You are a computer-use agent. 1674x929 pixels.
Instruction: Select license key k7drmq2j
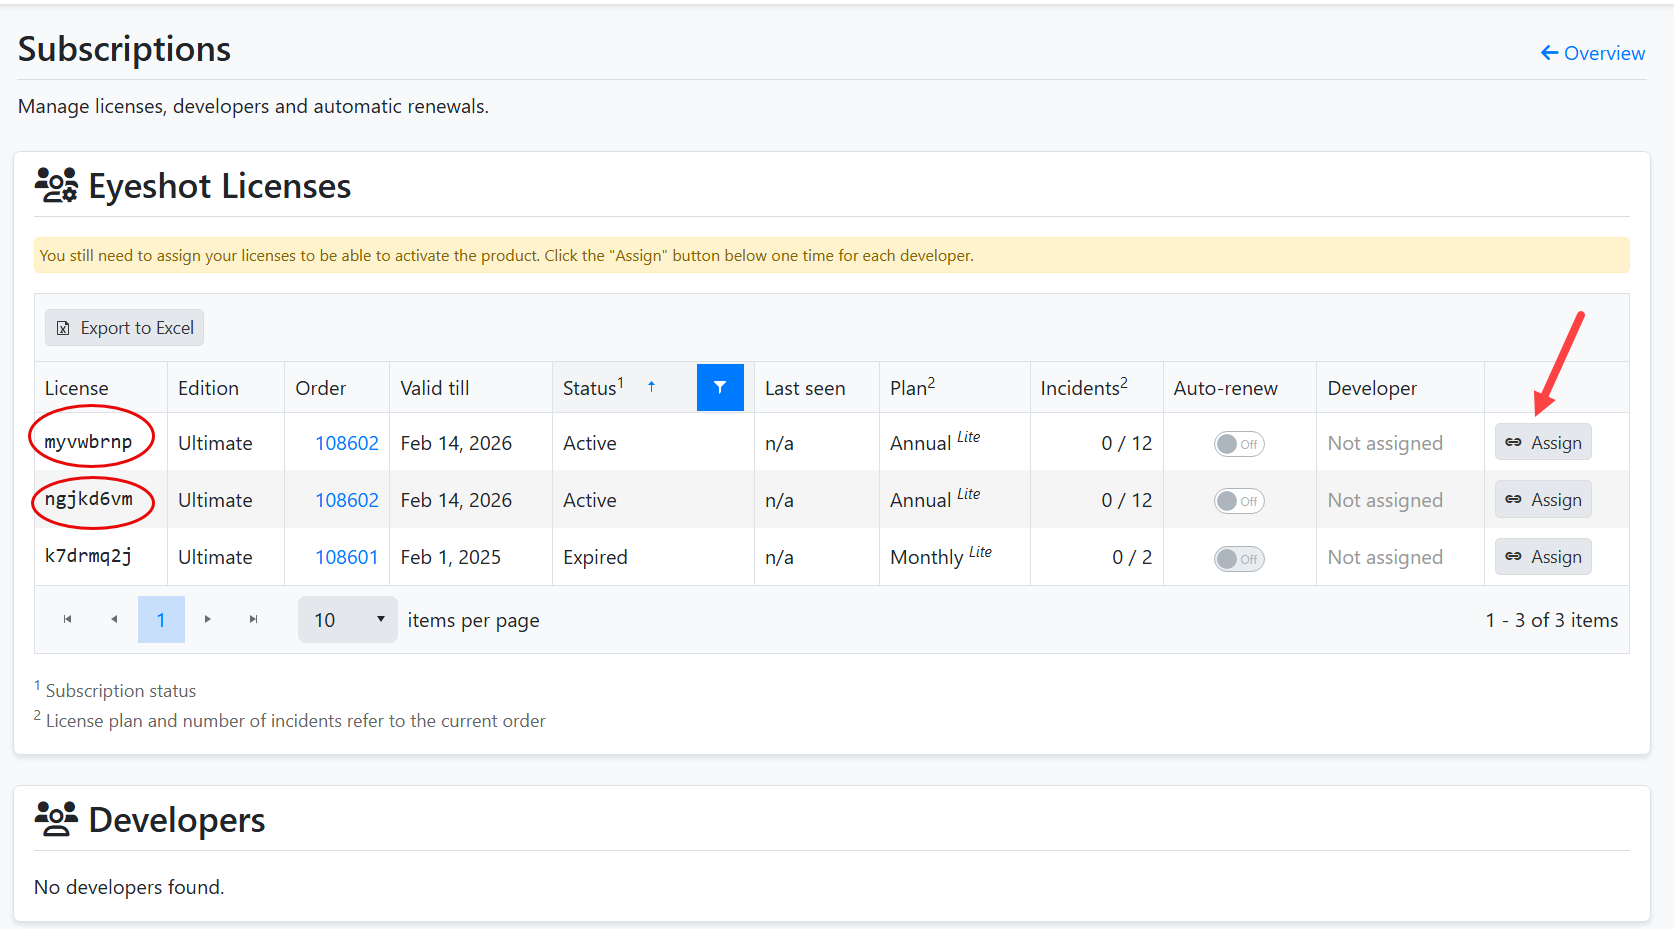[x=88, y=556]
